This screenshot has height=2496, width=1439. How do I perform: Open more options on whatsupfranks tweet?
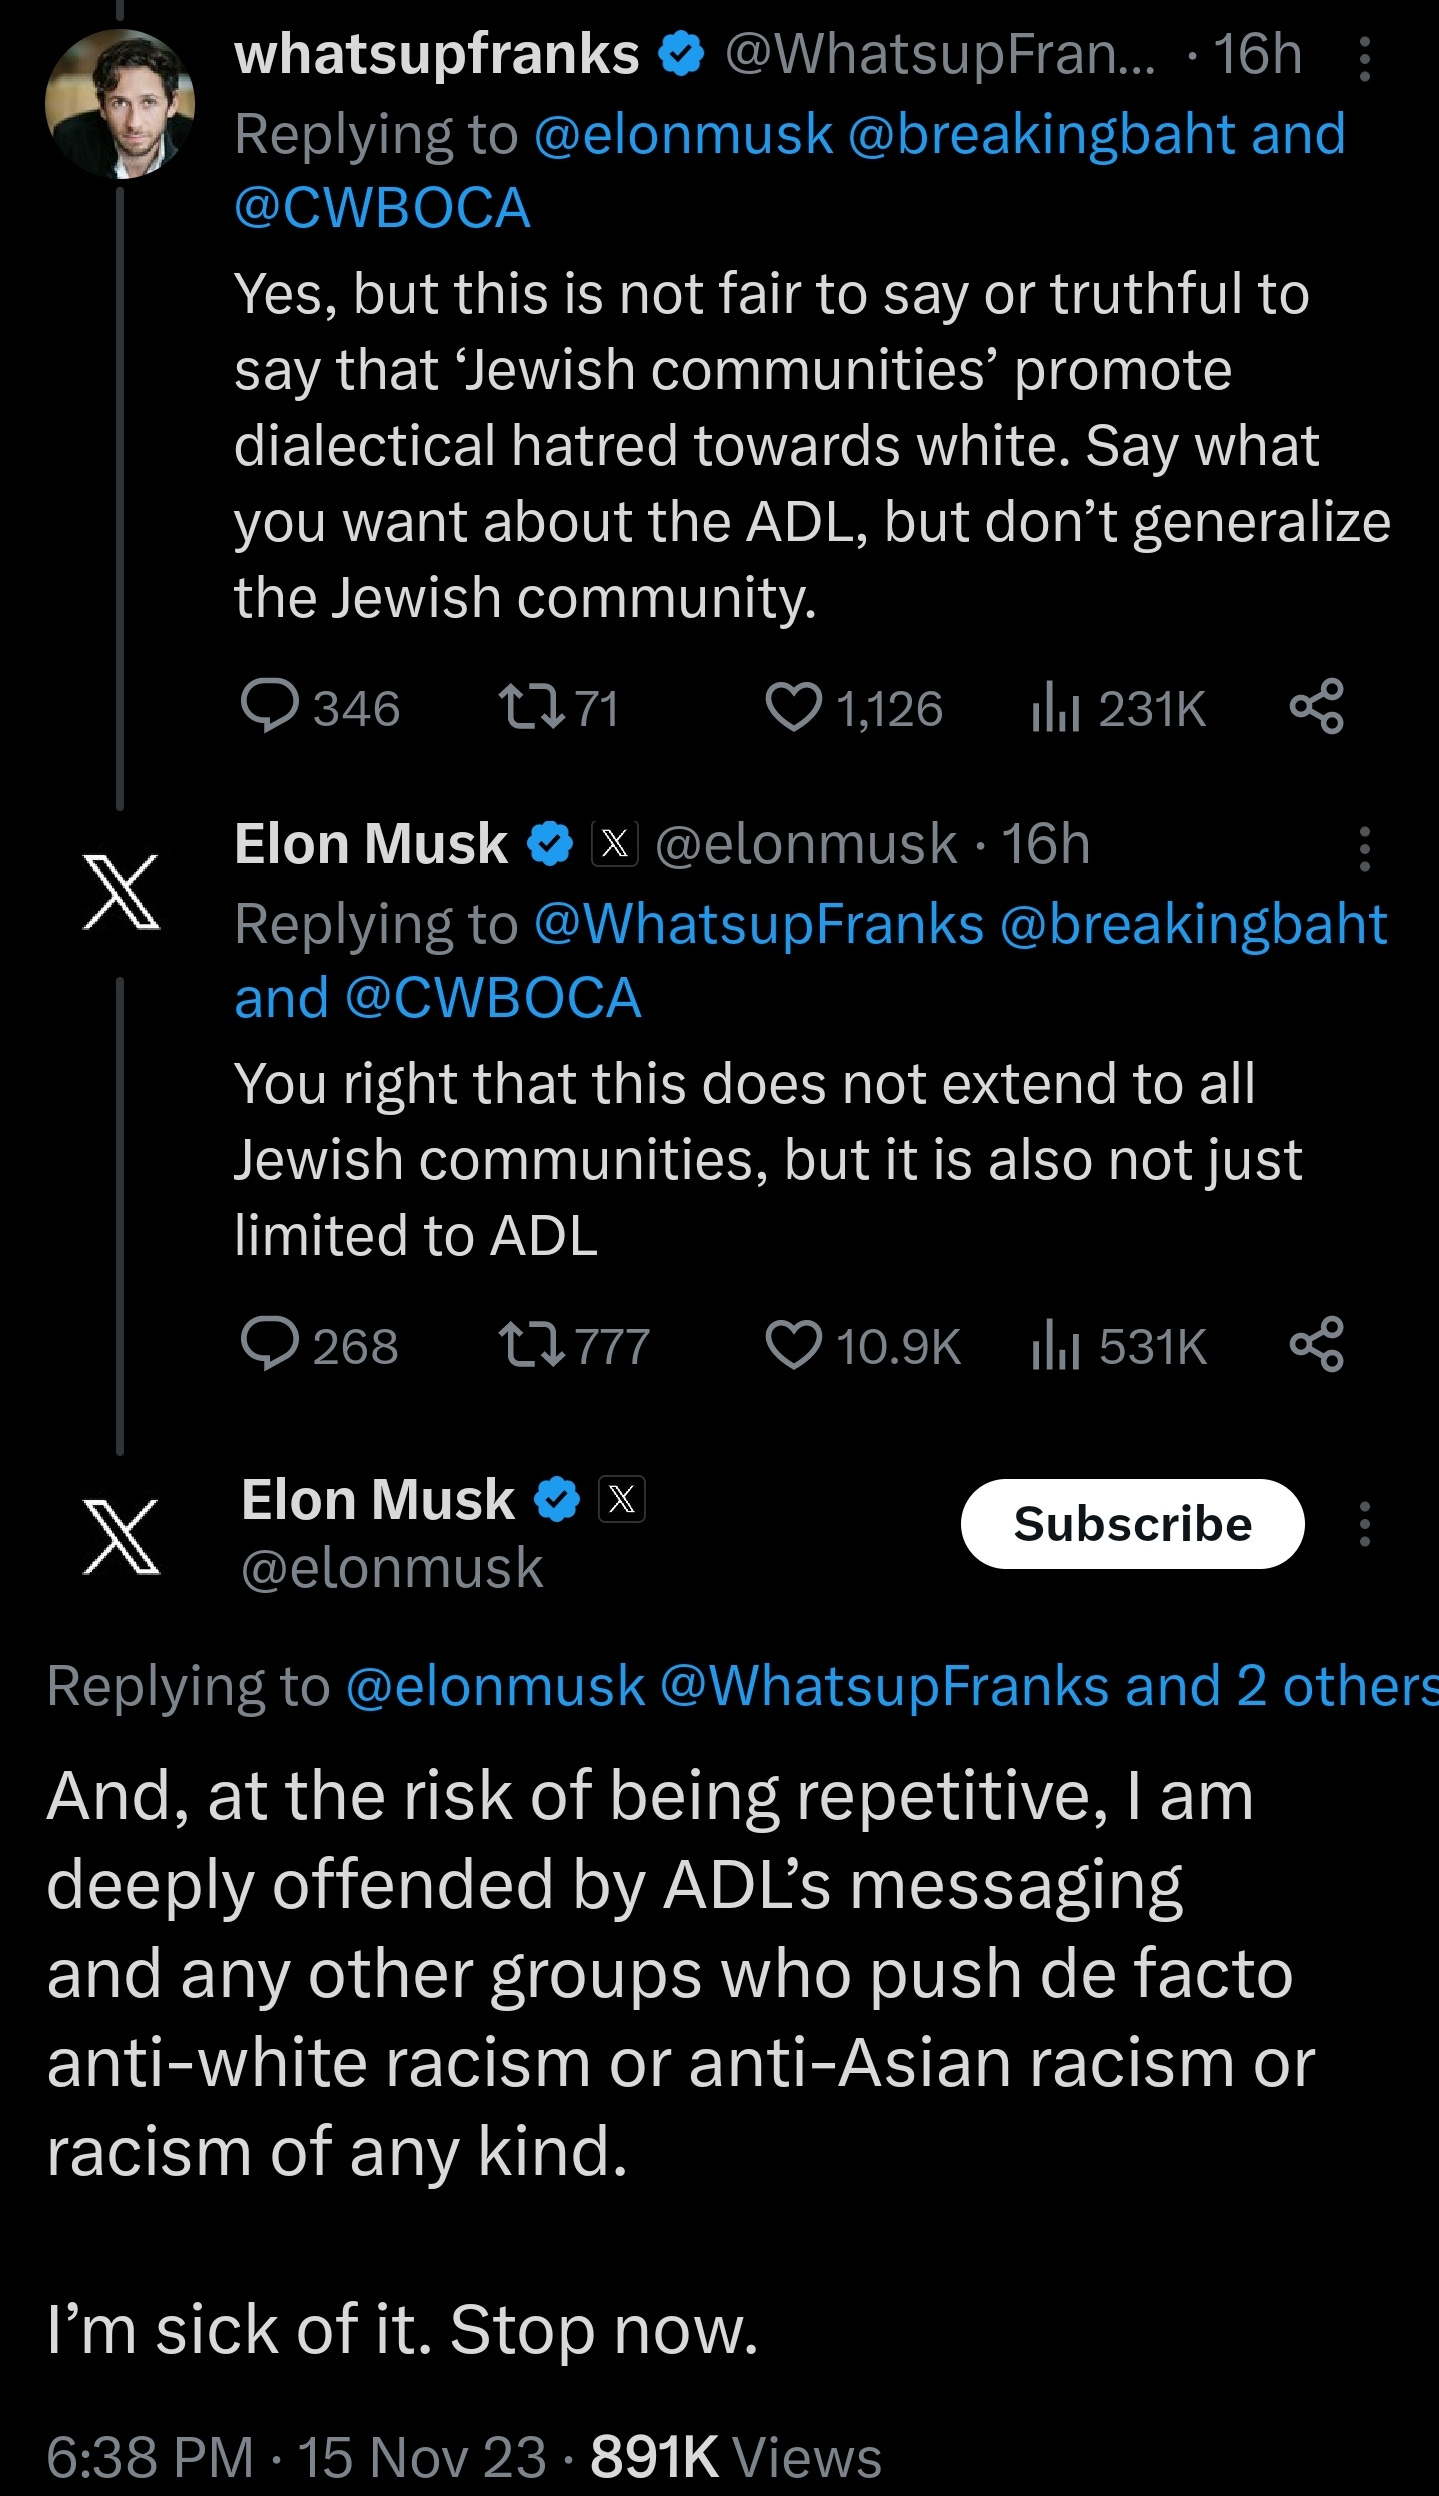click(x=1364, y=59)
